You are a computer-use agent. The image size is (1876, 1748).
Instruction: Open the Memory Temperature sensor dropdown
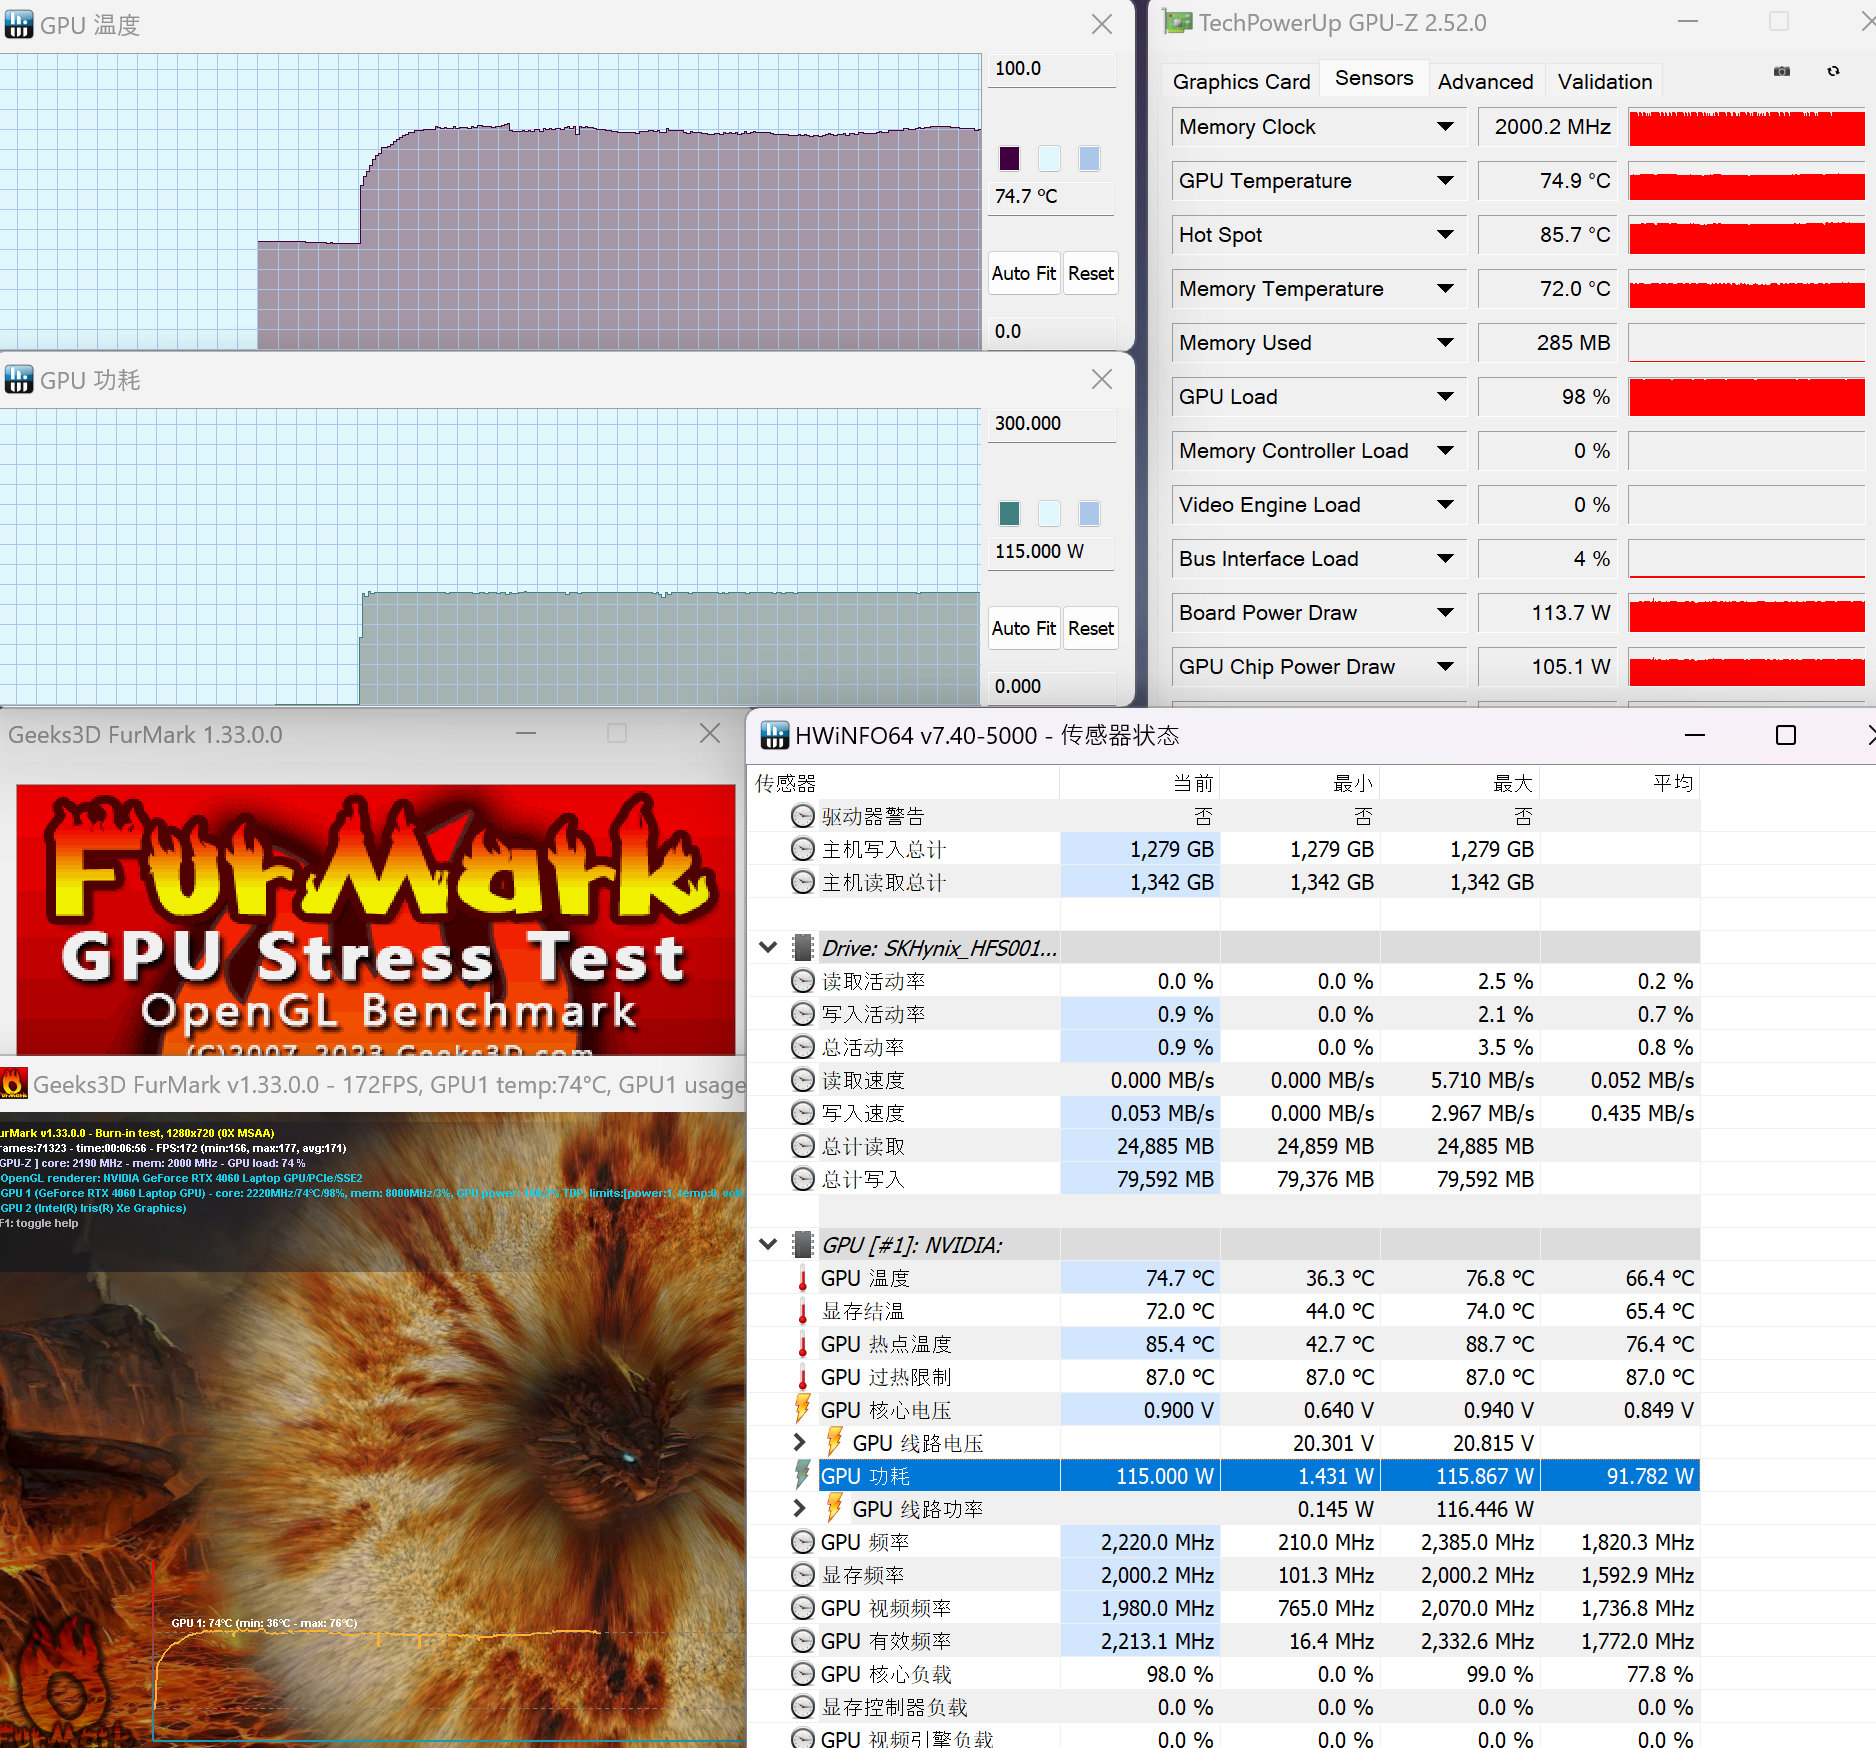click(x=1445, y=289)
